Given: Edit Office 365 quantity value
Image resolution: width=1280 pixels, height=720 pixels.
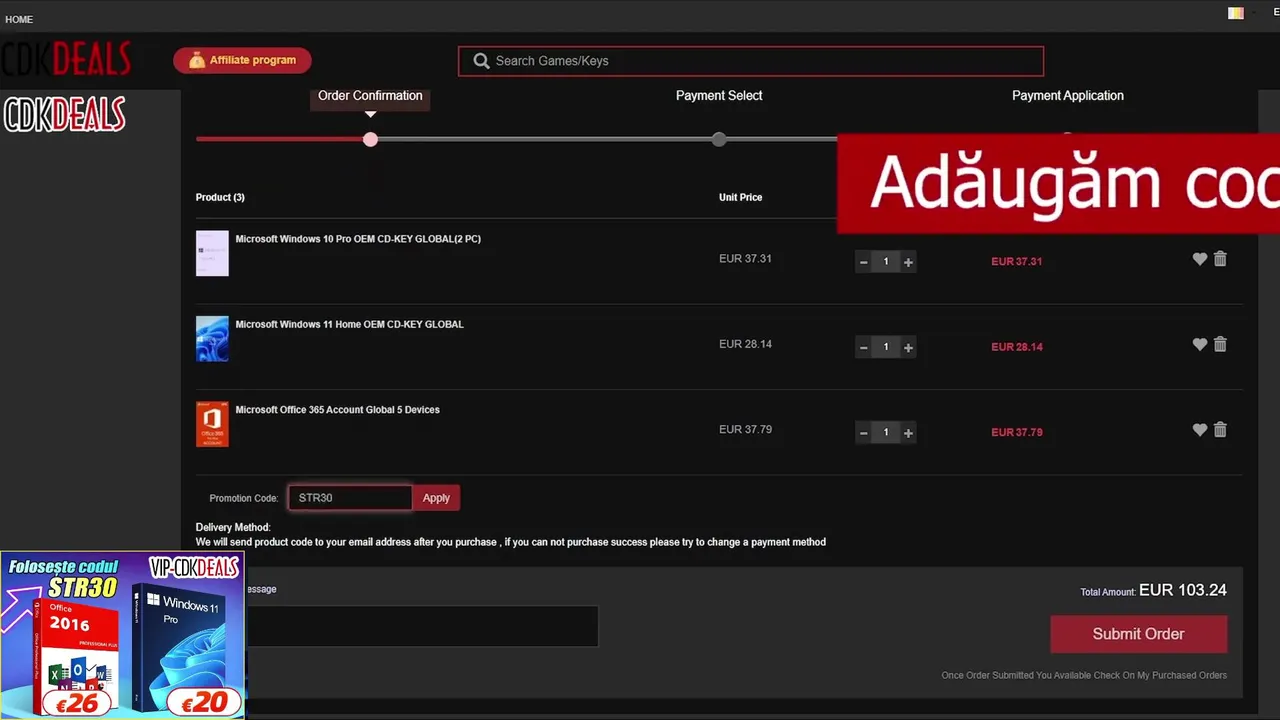Looking at the screenshot, I should (x=886, y=433).
